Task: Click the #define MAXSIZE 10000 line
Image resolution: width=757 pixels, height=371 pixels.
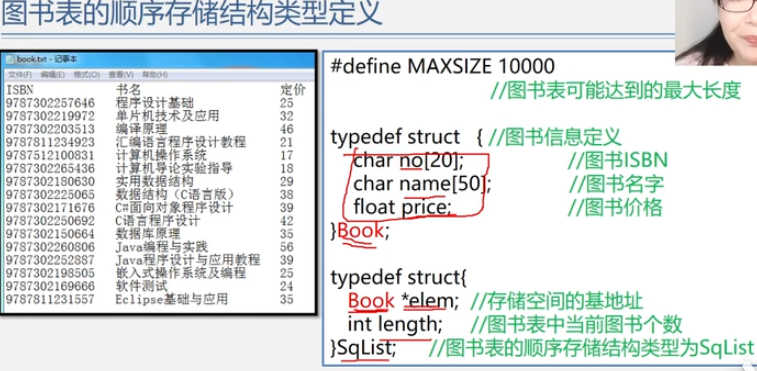Action: [x=442, y=66]
